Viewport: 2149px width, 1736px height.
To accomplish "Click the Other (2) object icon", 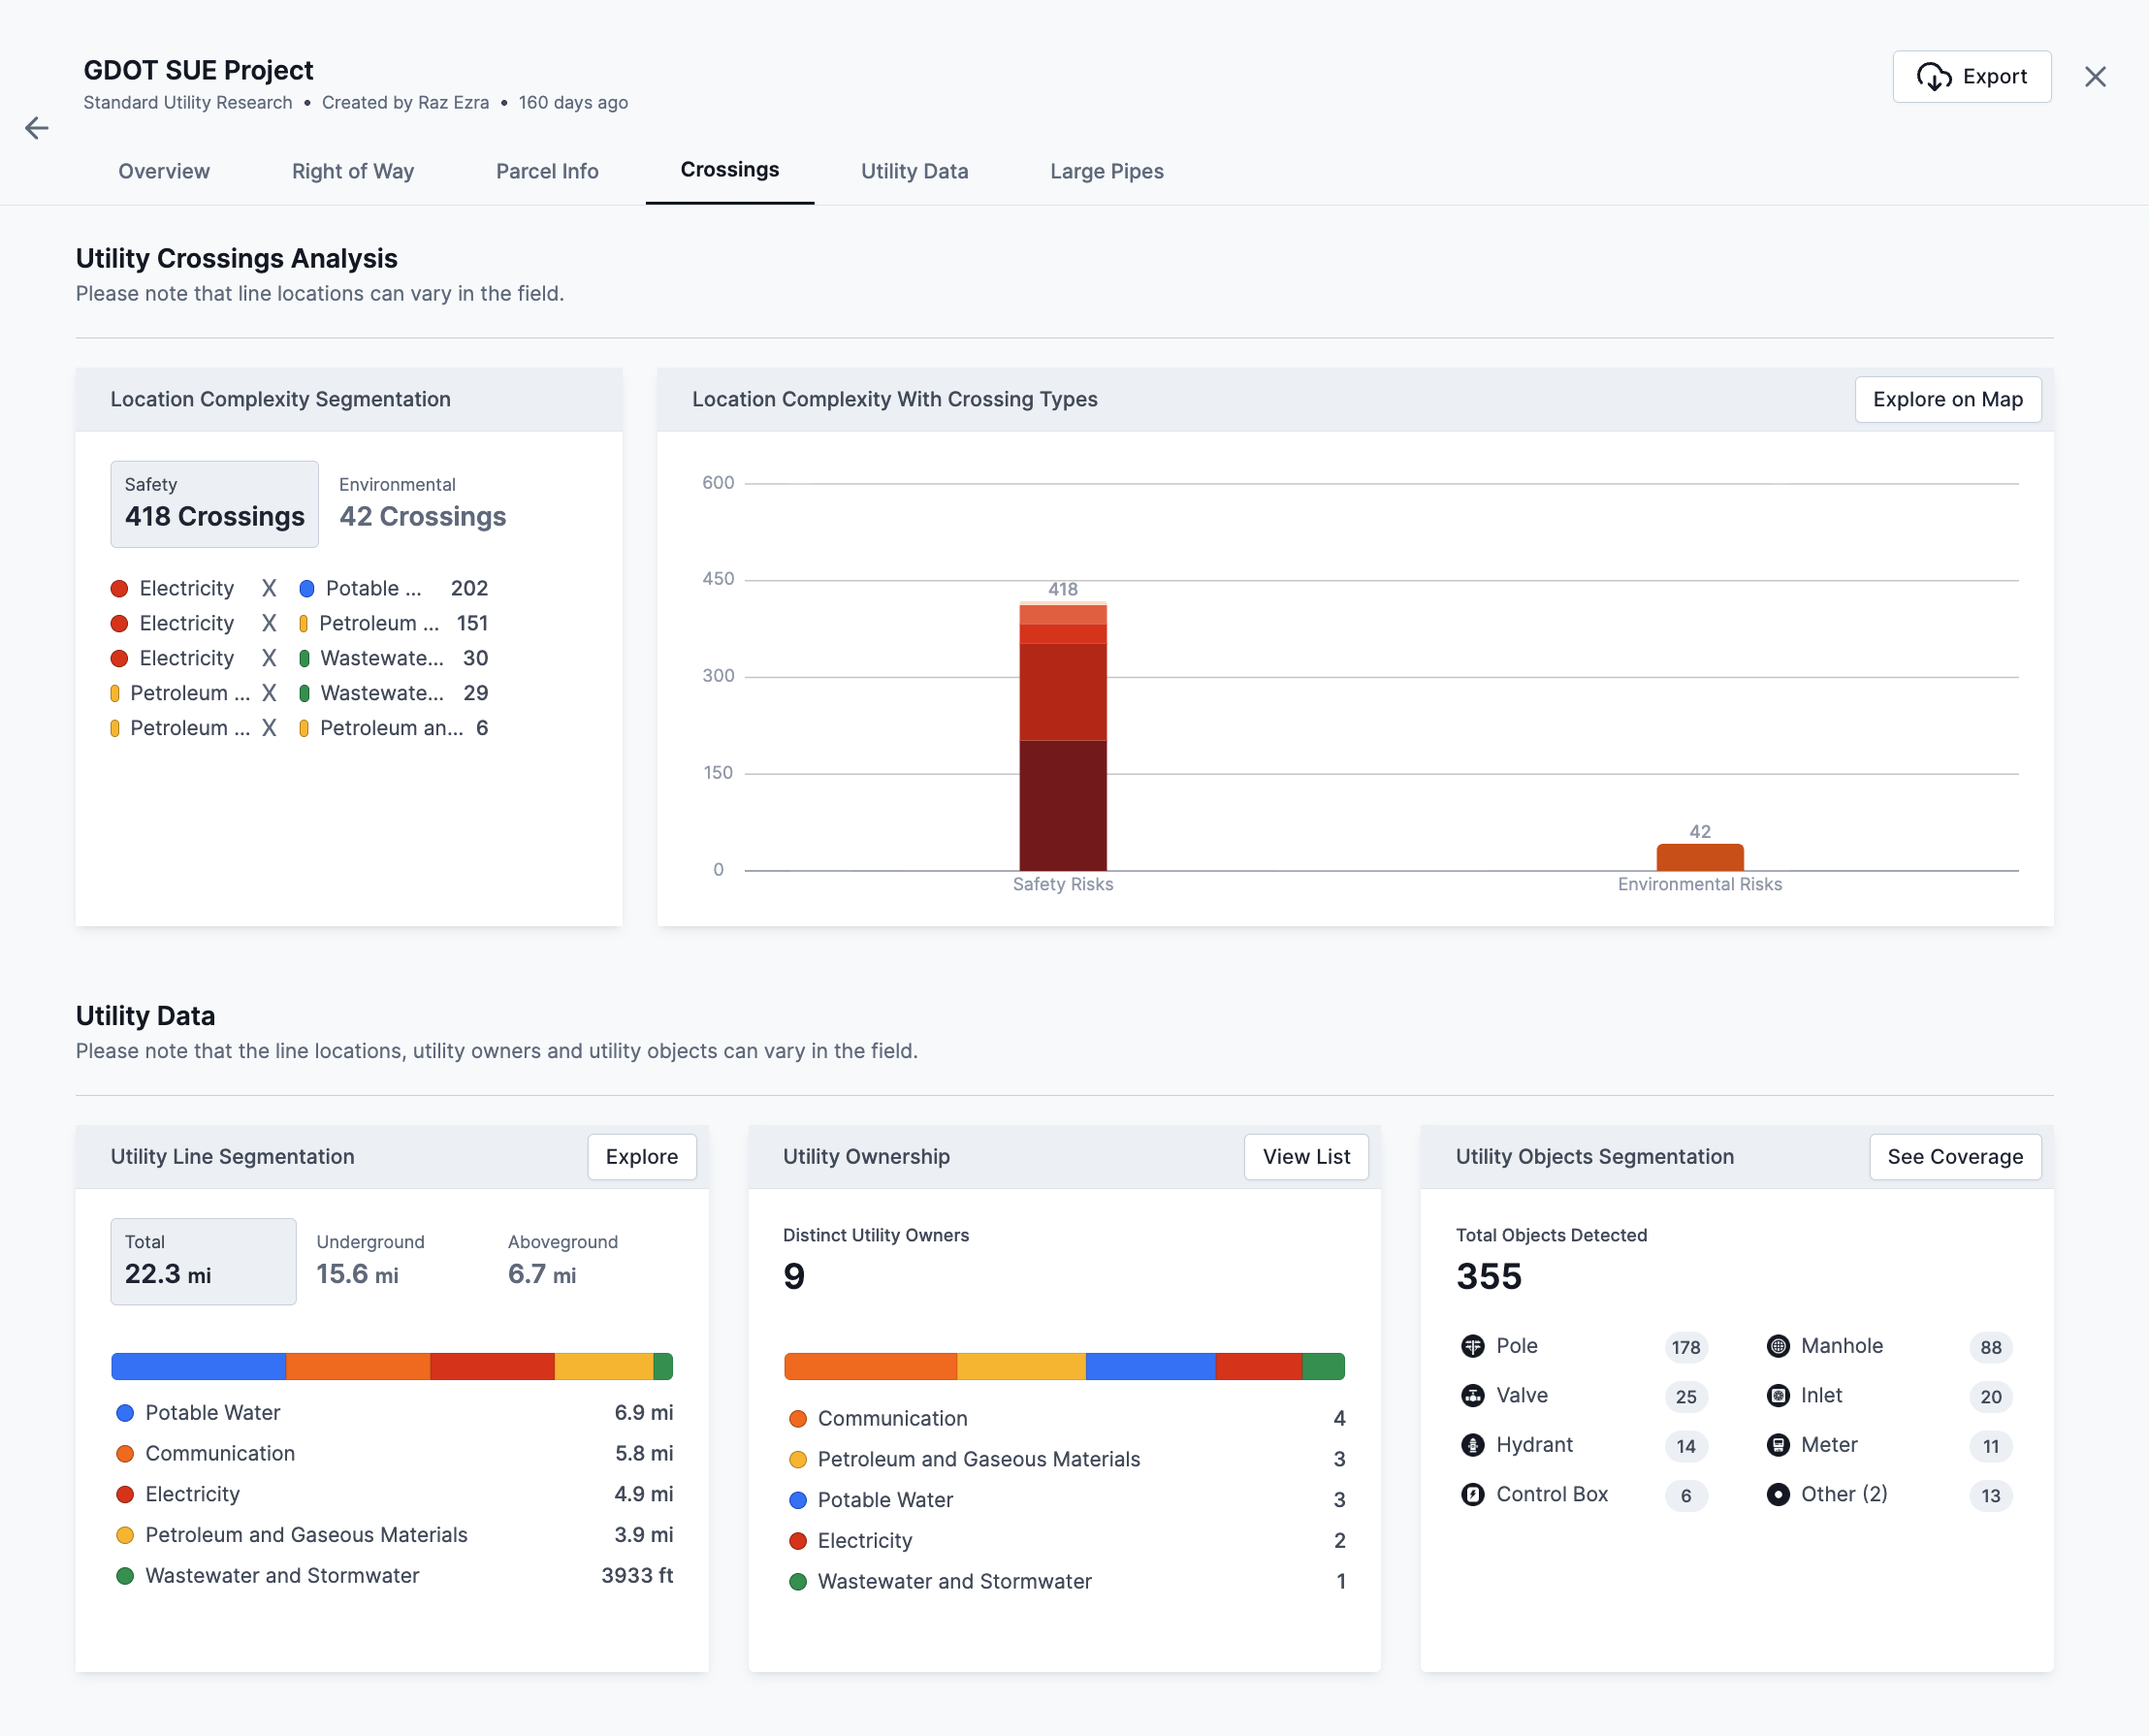I will pyautogui.click(x=1777, y=1494).
